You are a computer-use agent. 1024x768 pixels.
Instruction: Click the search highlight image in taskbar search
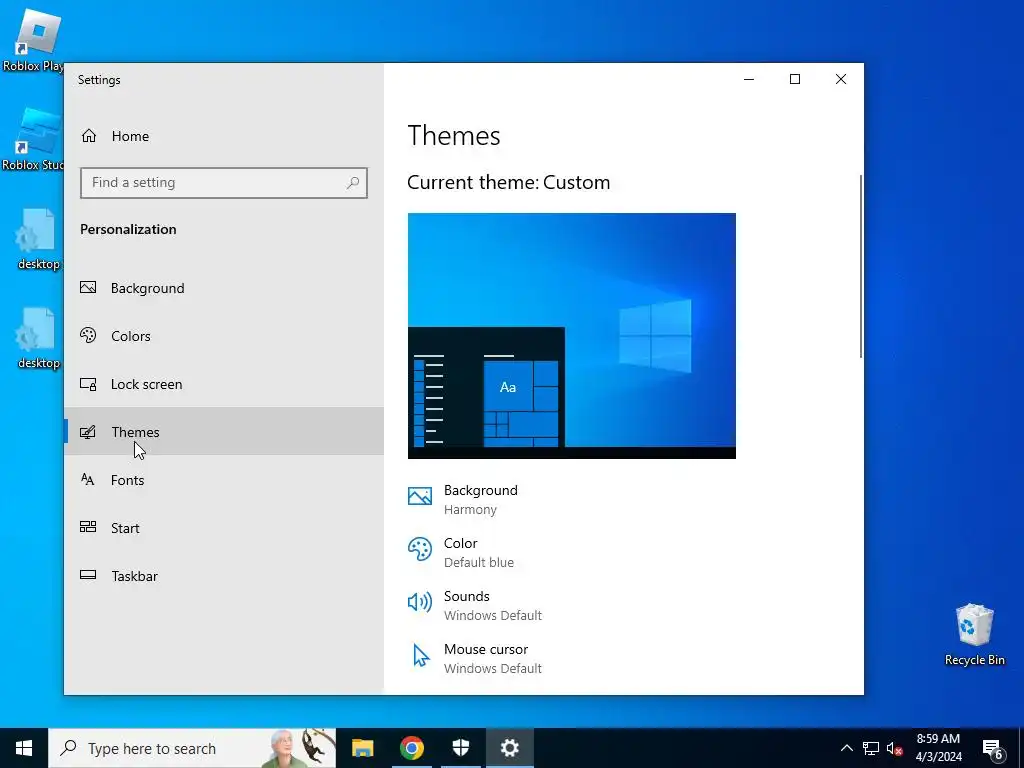pos(298,748)
